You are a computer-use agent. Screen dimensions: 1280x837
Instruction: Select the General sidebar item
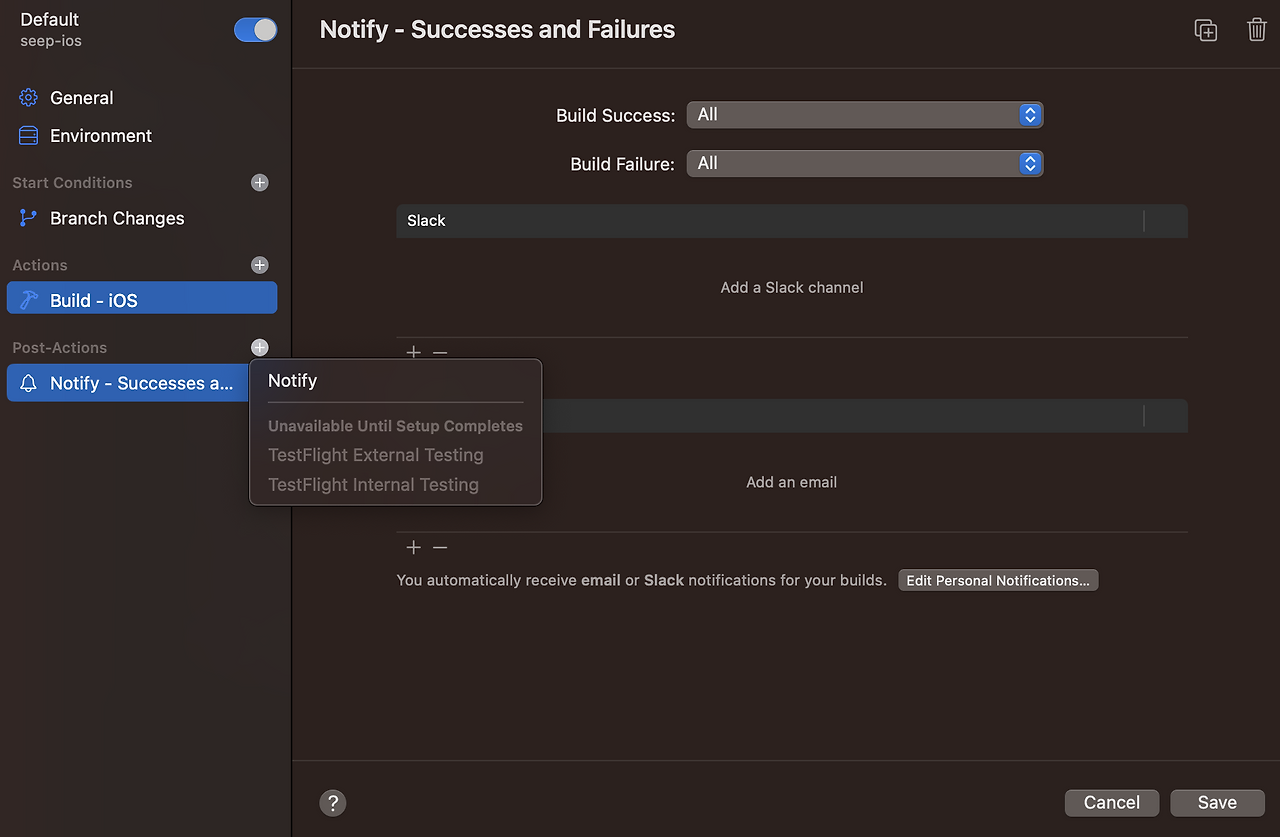pos(81,98)
